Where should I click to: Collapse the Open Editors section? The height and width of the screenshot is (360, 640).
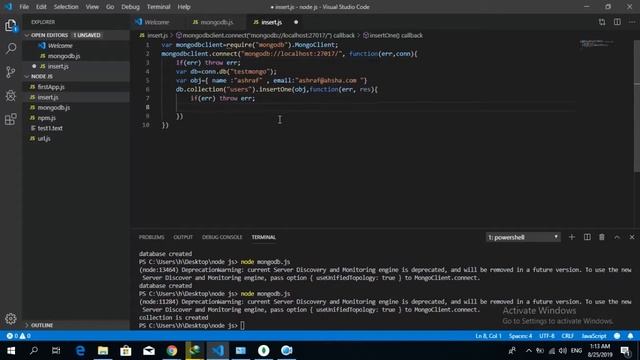click(76, 35)
